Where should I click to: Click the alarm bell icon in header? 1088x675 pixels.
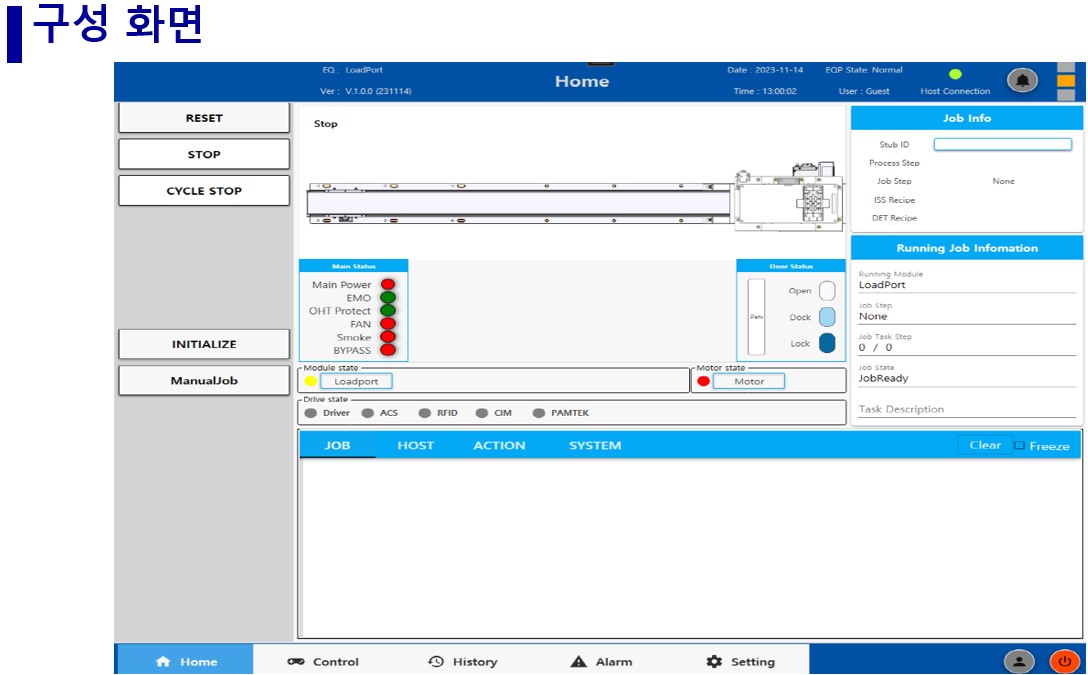(1021, 80)
